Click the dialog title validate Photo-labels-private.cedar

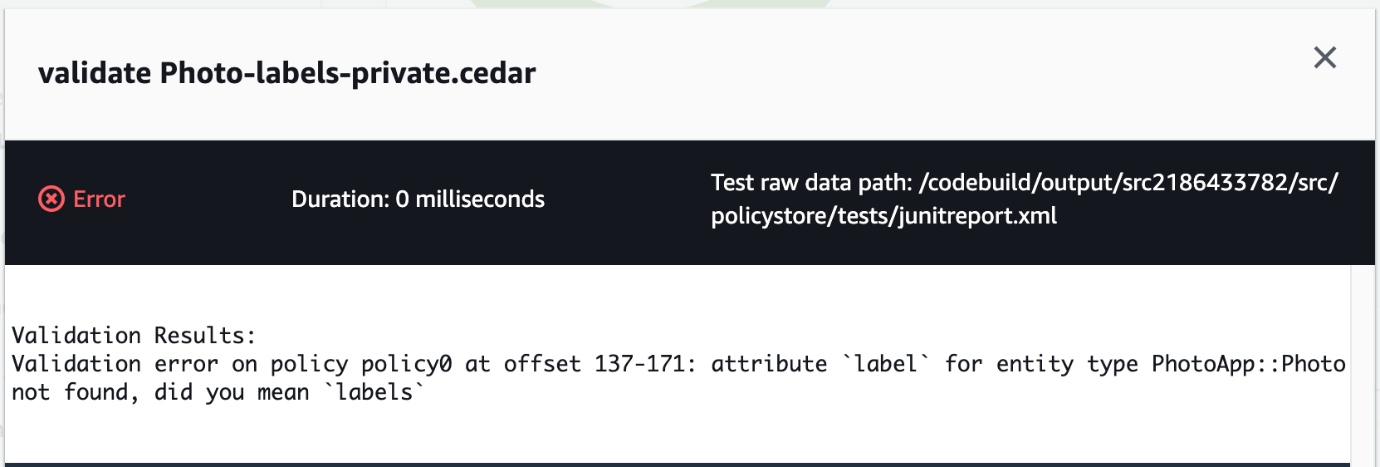tap(287, 73)
